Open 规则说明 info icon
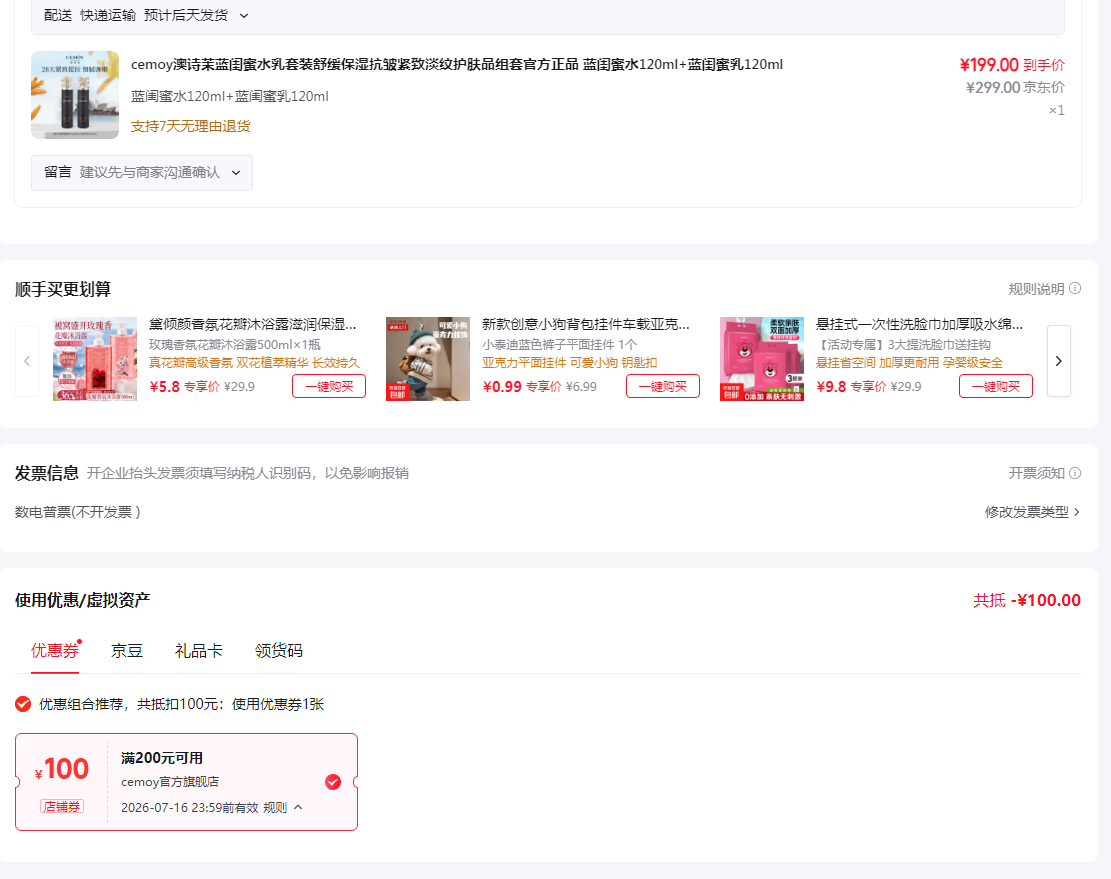Viewport: 1111px width, 879px height. (x=1075, y=288)
